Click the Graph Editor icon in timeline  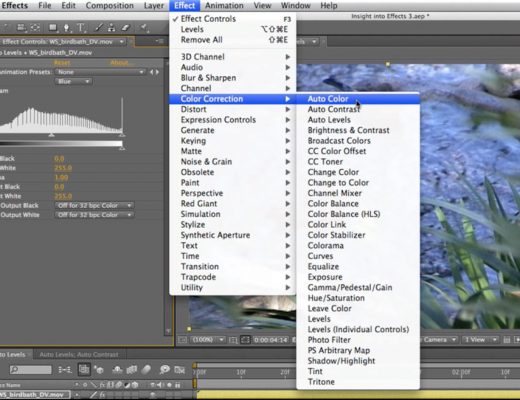click(x=179, y=369)
